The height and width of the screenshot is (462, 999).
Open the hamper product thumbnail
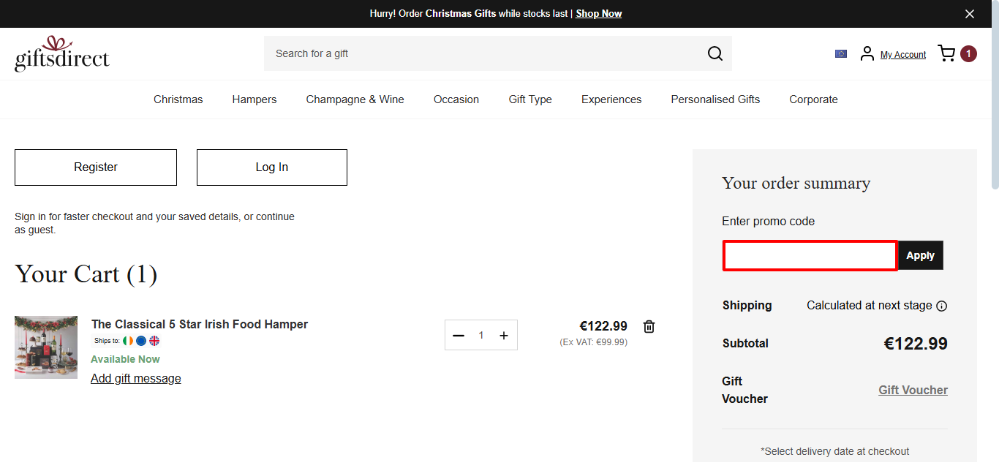coord(46,347)
